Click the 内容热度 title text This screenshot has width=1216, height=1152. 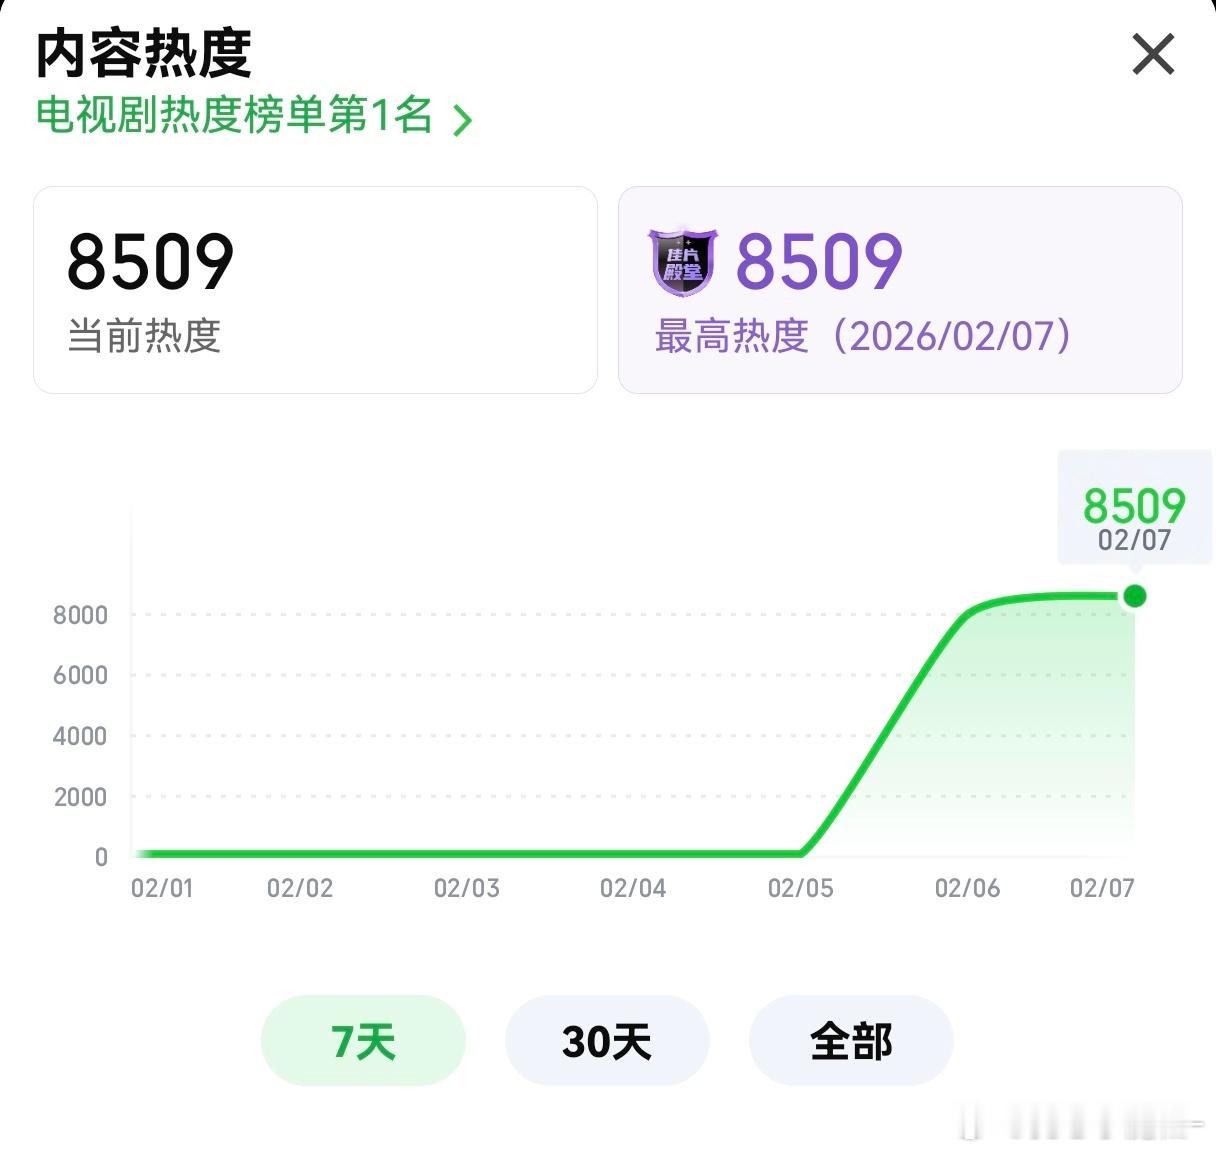(x=142, y=55)
